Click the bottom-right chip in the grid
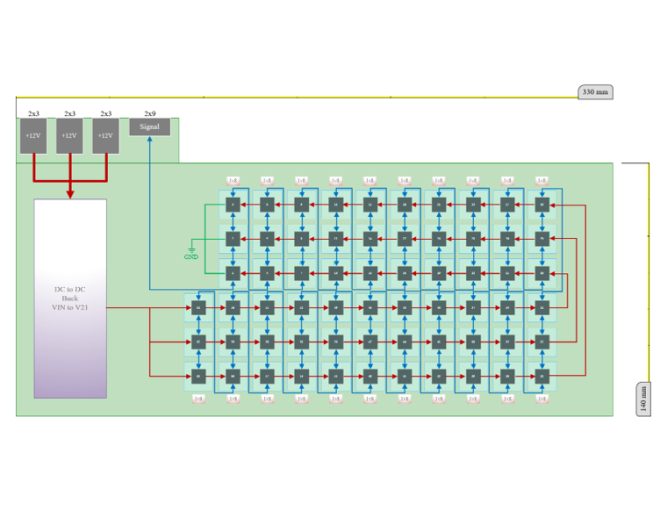Screen dimensions: 660x505 tap(542, 376)
